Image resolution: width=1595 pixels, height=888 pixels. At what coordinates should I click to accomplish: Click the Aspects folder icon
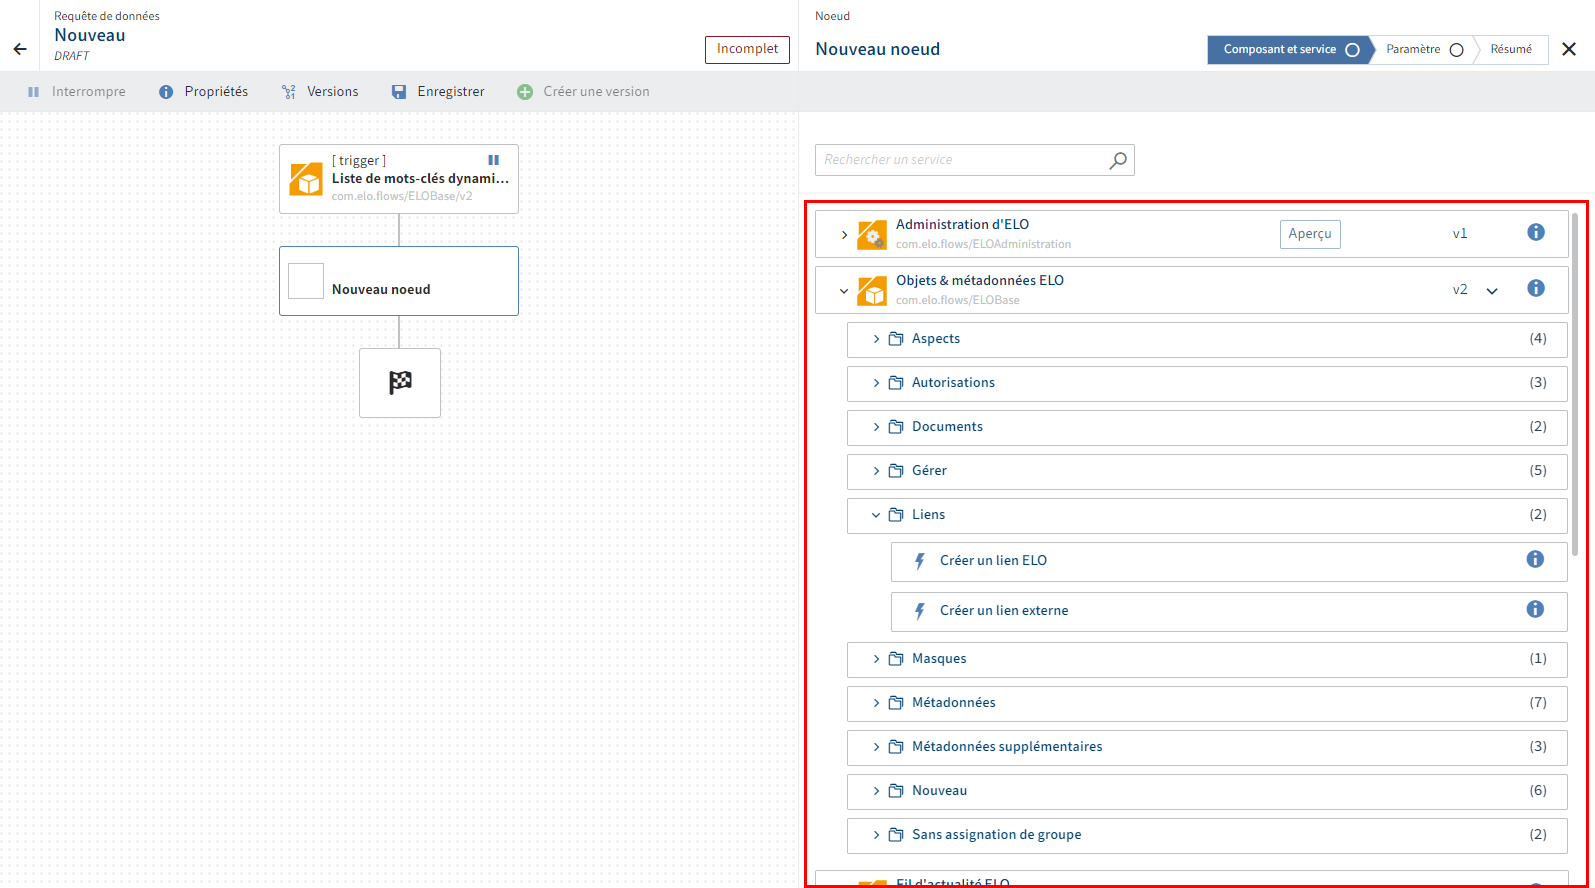point(896,339)
